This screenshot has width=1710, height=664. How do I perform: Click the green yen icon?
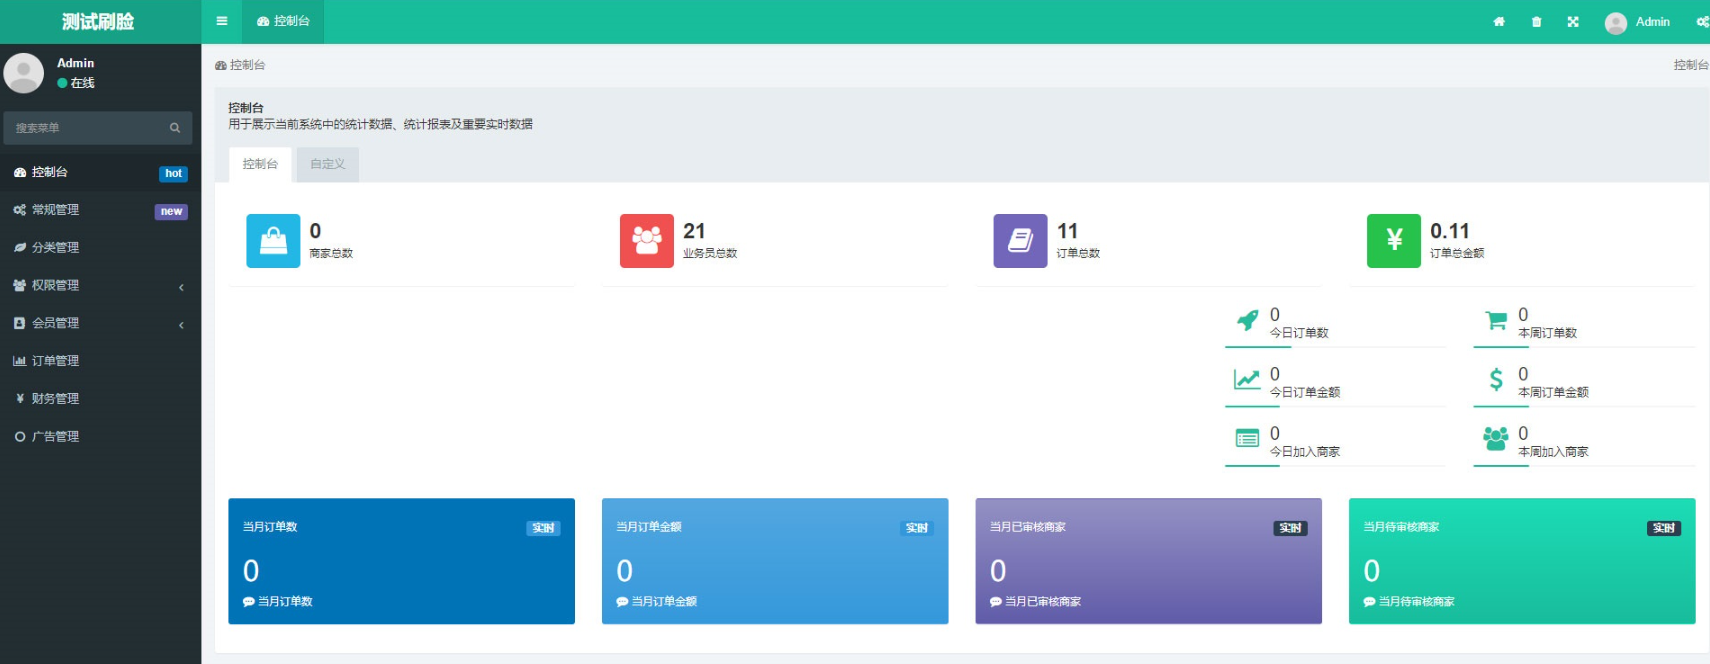pos(1393,241)
